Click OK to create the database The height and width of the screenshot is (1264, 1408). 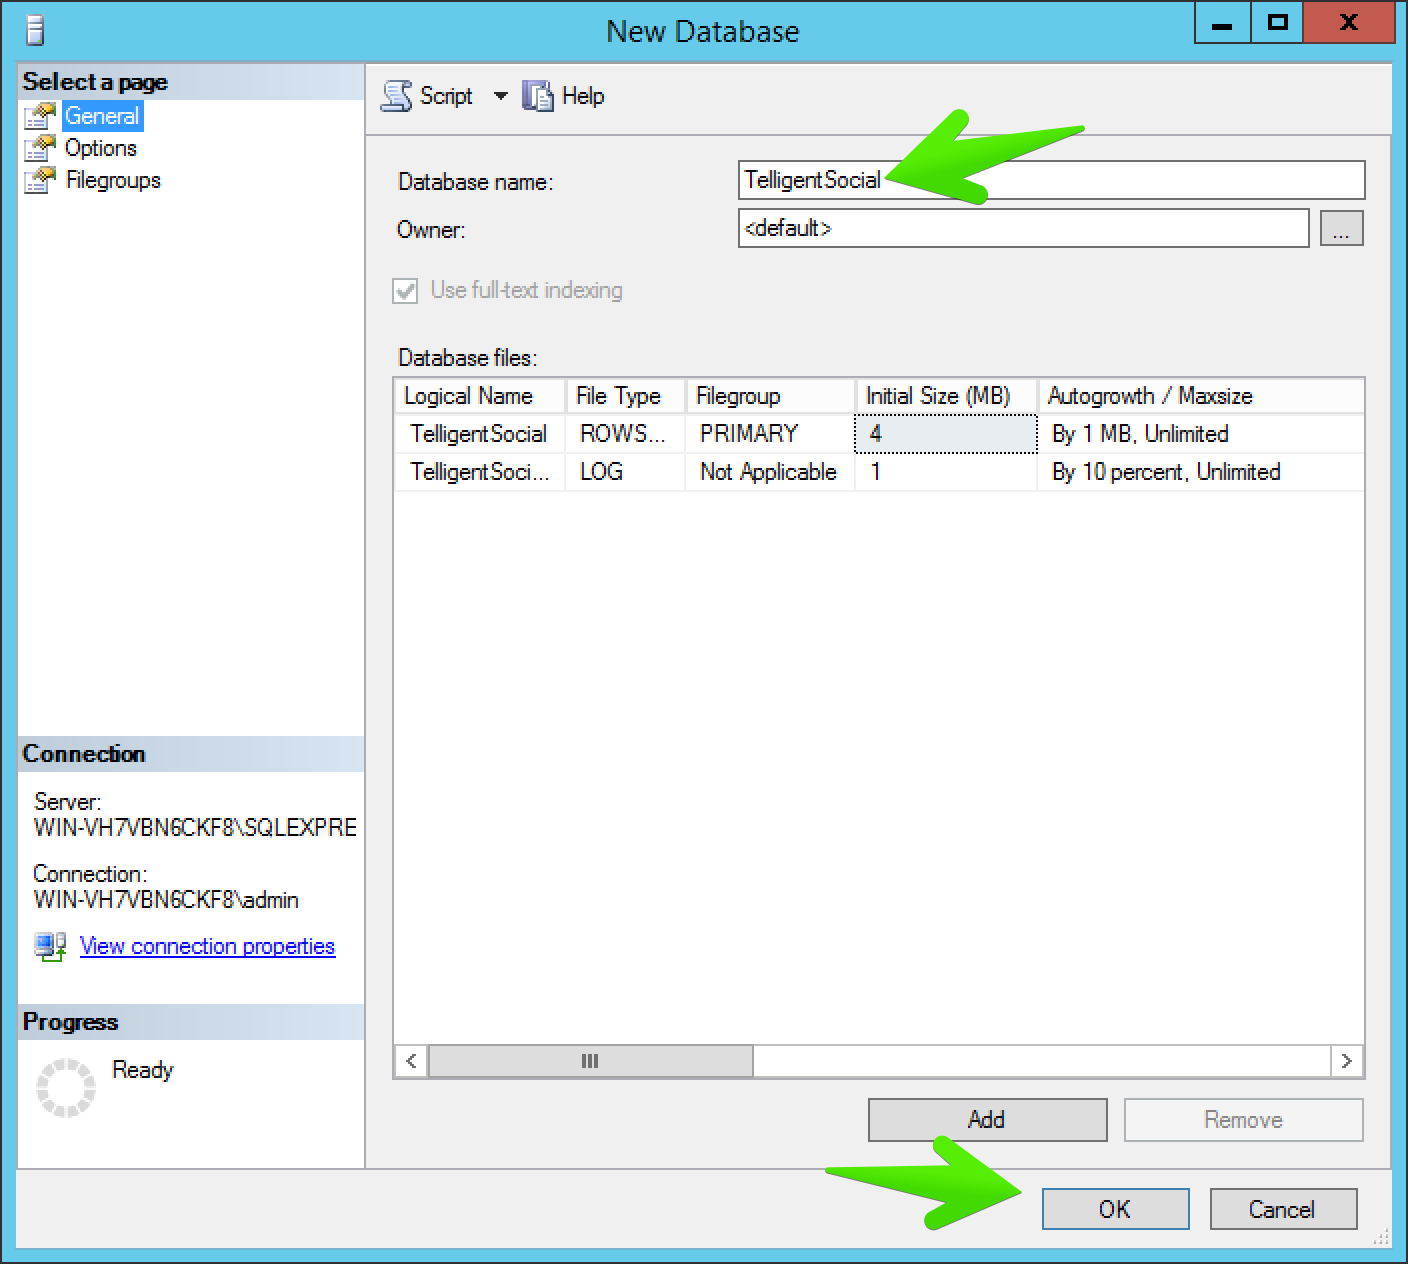1115,1209
